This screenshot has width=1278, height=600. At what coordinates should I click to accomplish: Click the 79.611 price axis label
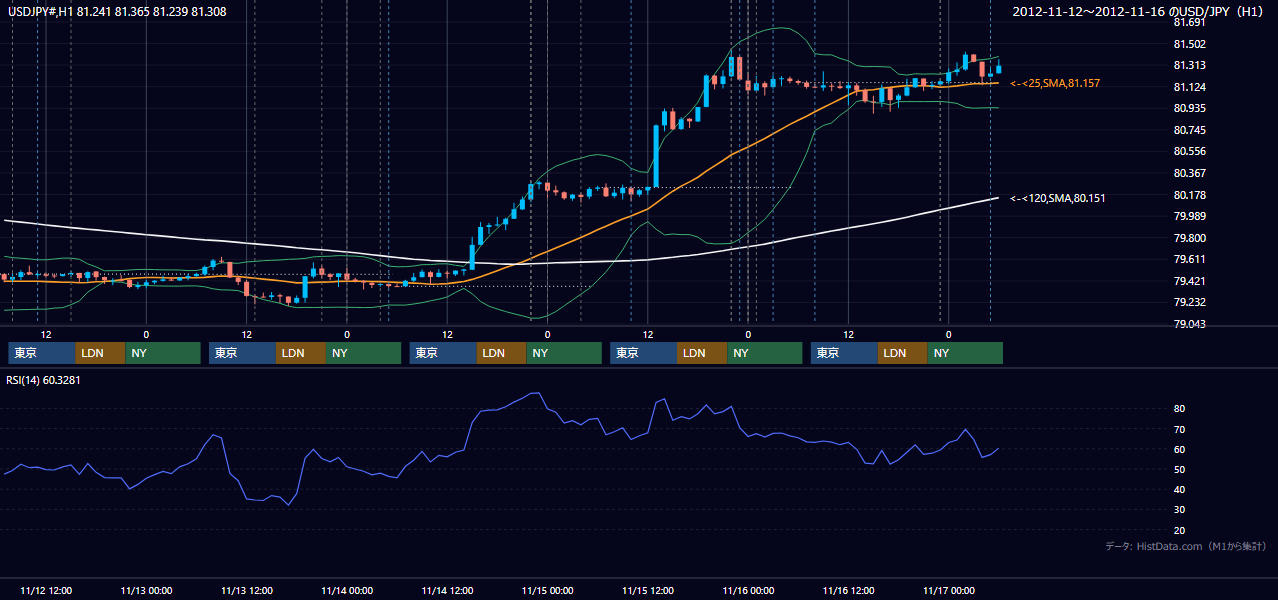click(1188, 259)
